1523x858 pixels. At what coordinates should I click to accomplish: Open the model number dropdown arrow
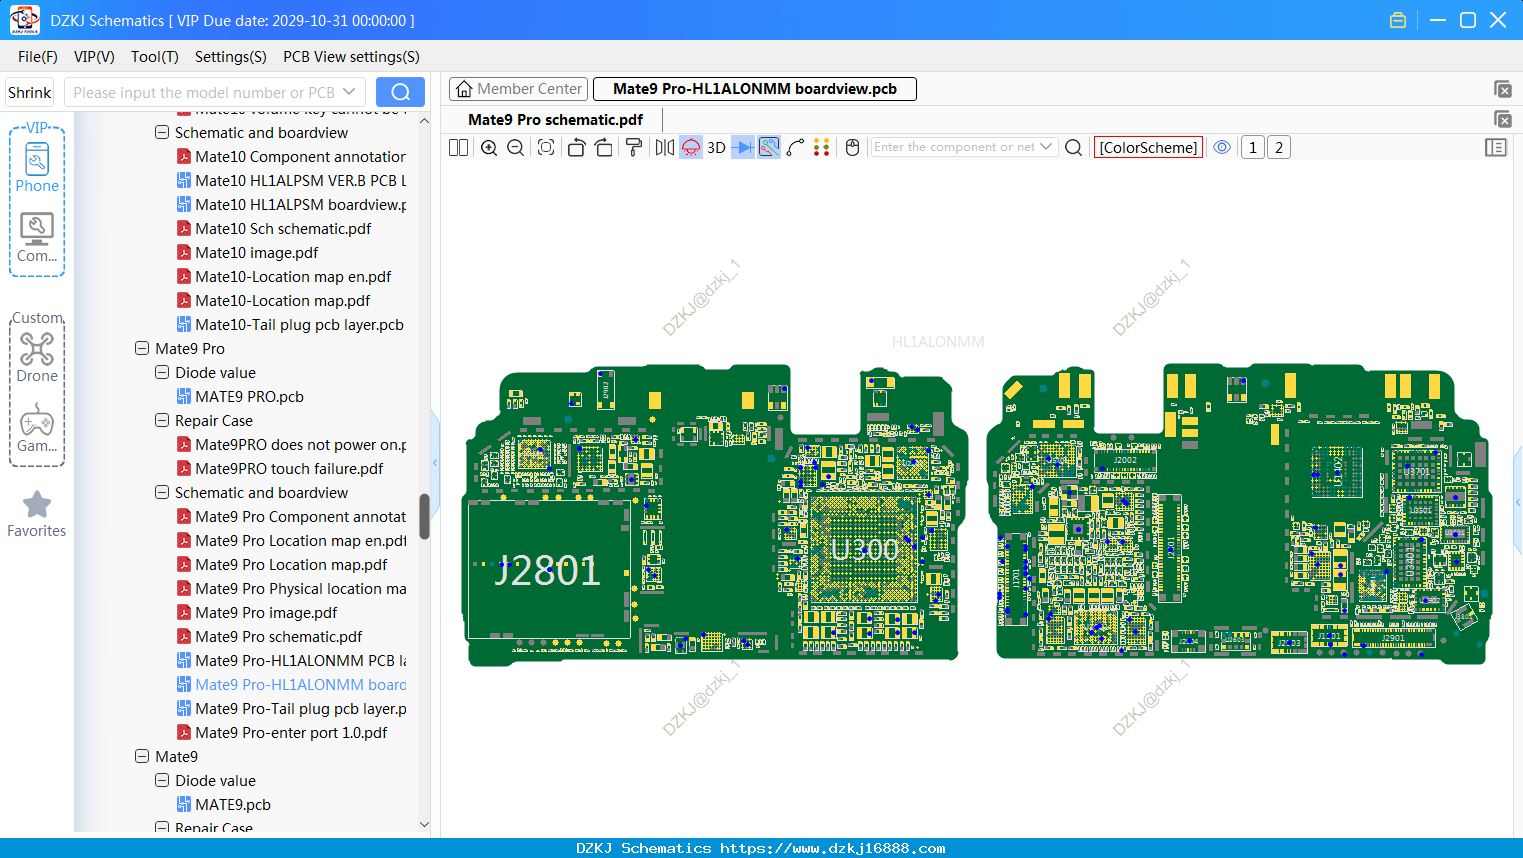(349, 92)
